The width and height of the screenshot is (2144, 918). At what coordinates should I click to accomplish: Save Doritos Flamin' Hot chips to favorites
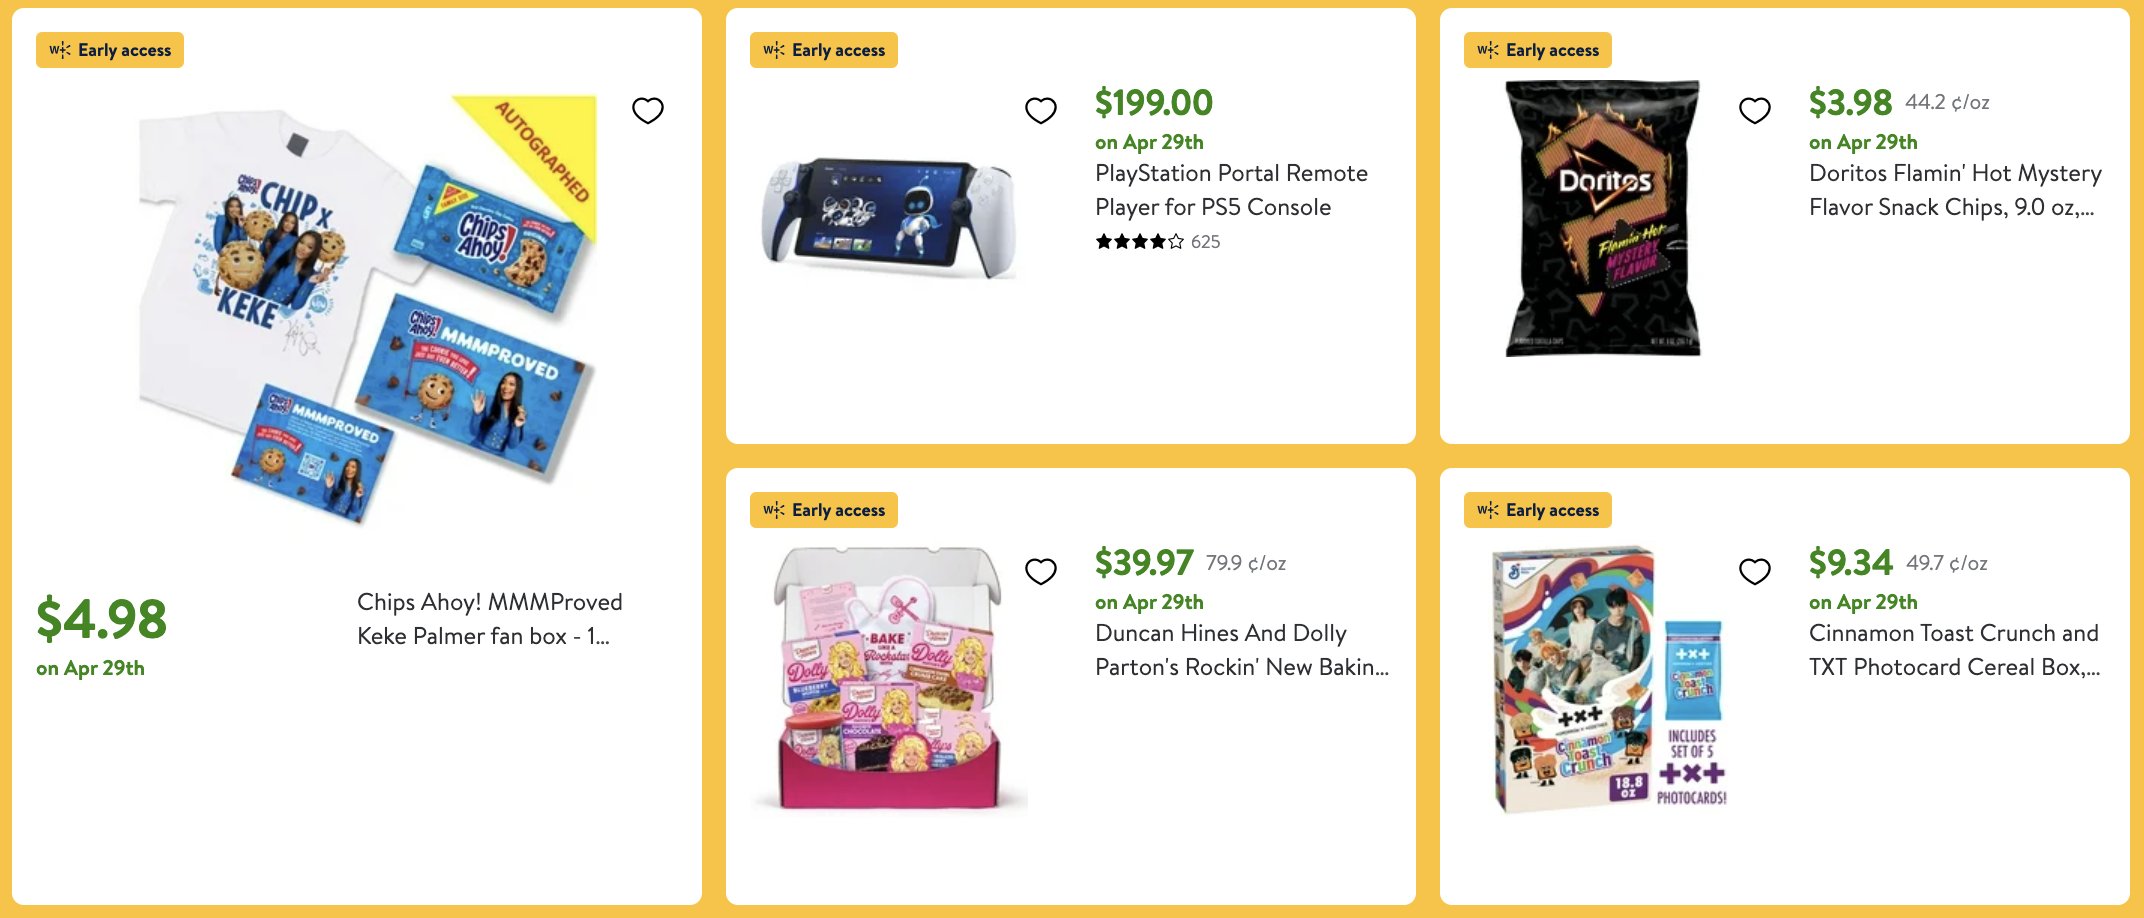click(x=1755, y=110)
